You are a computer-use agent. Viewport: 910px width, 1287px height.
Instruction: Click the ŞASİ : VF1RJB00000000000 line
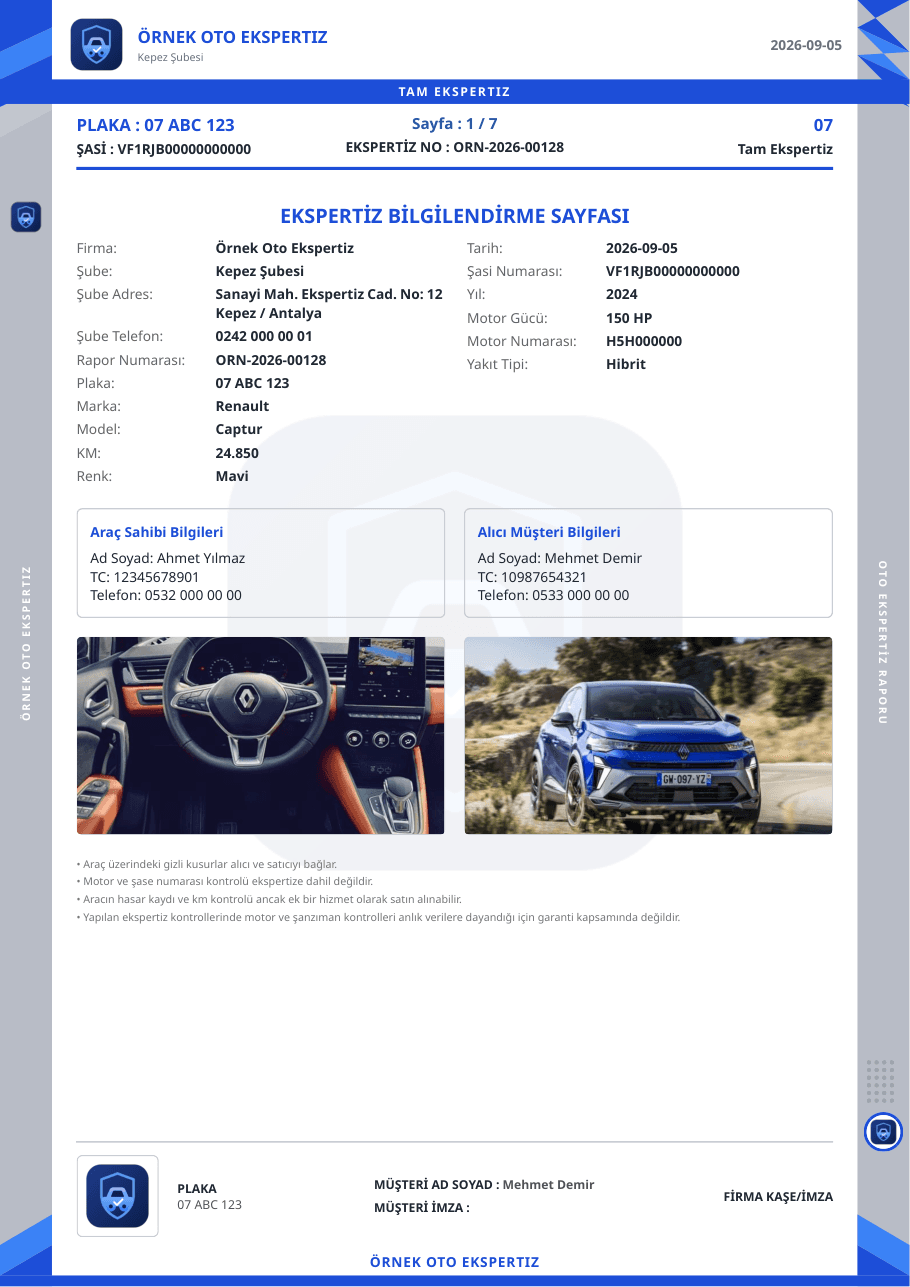164,149
